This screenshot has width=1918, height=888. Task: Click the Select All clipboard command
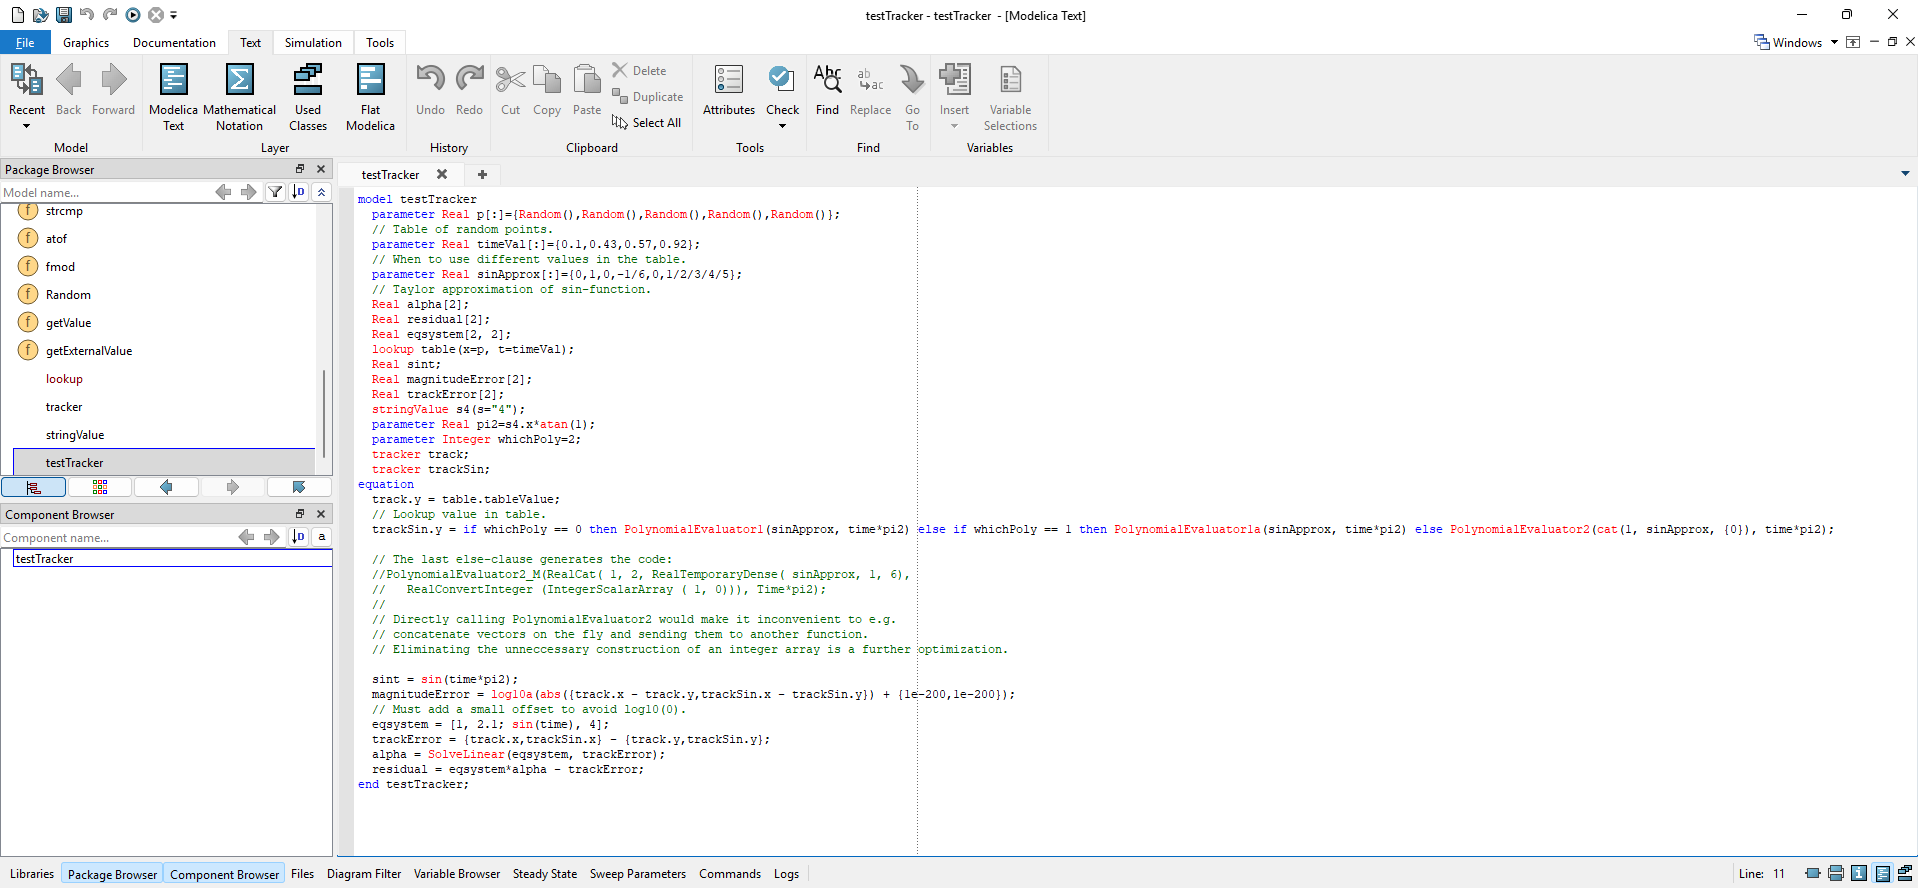pos(647,123)
